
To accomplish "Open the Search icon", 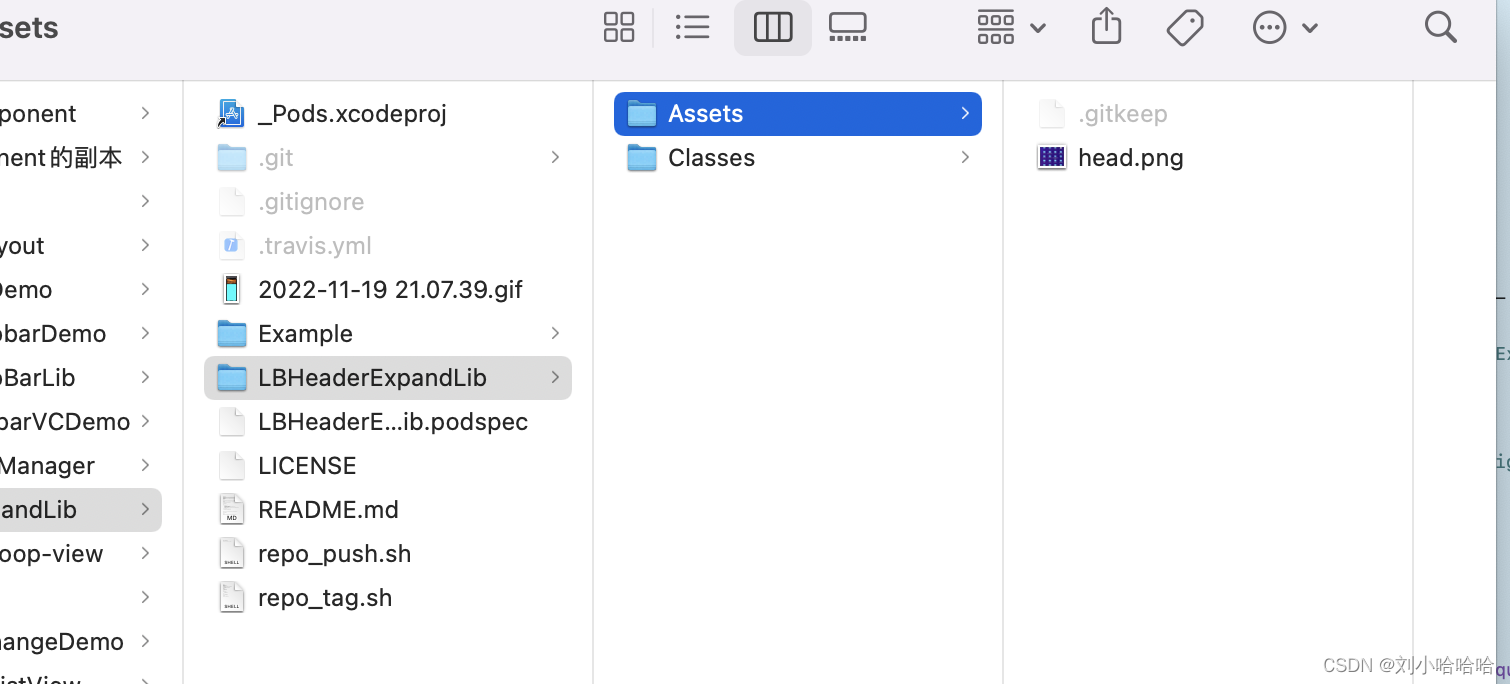I will (1440, 27).
